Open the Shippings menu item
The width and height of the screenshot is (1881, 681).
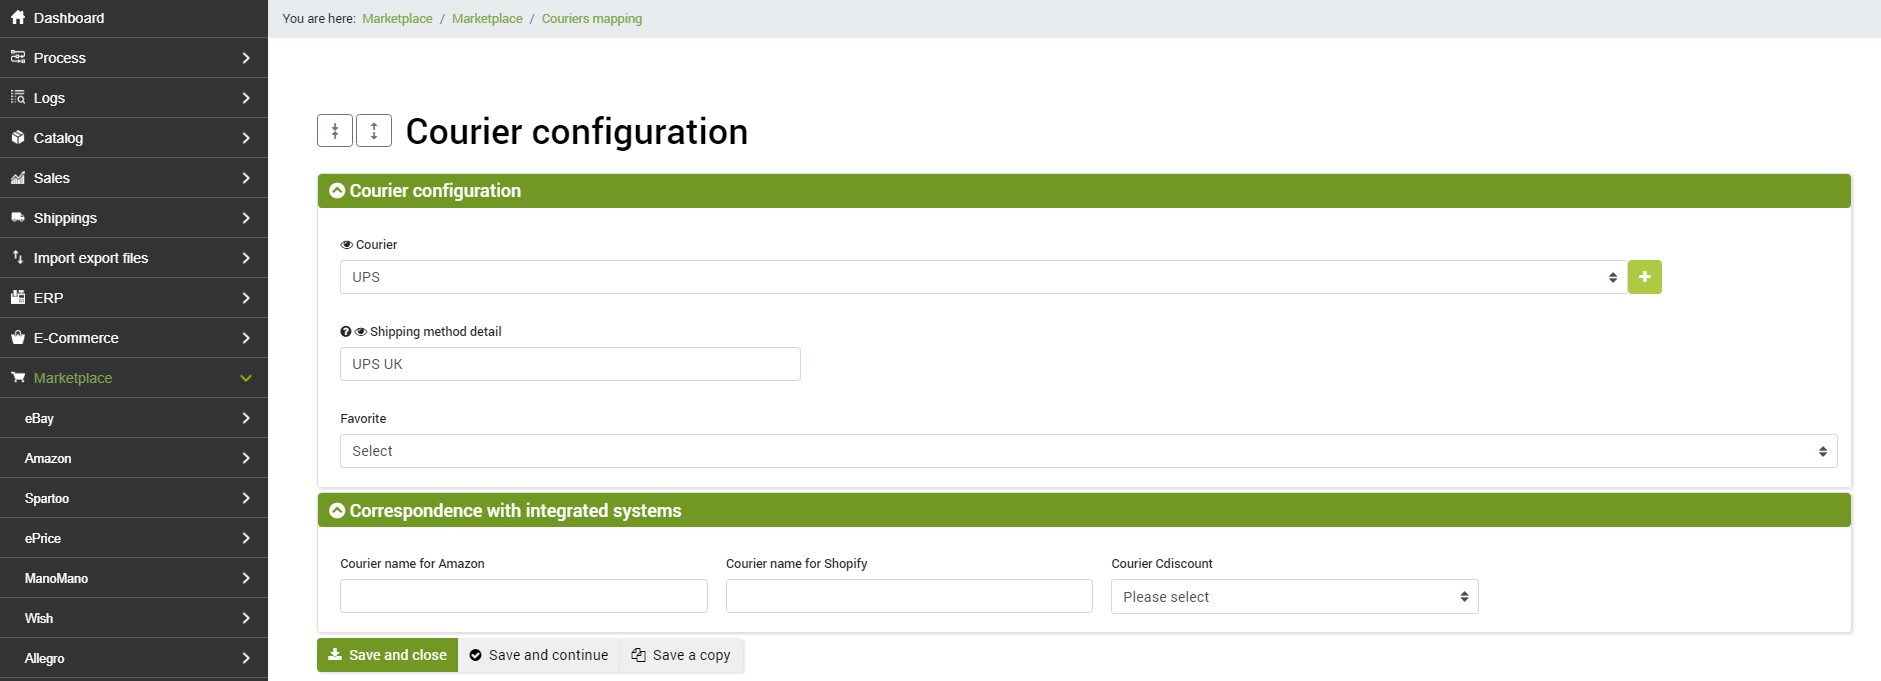pyautogui.click(x=134, y=218)
